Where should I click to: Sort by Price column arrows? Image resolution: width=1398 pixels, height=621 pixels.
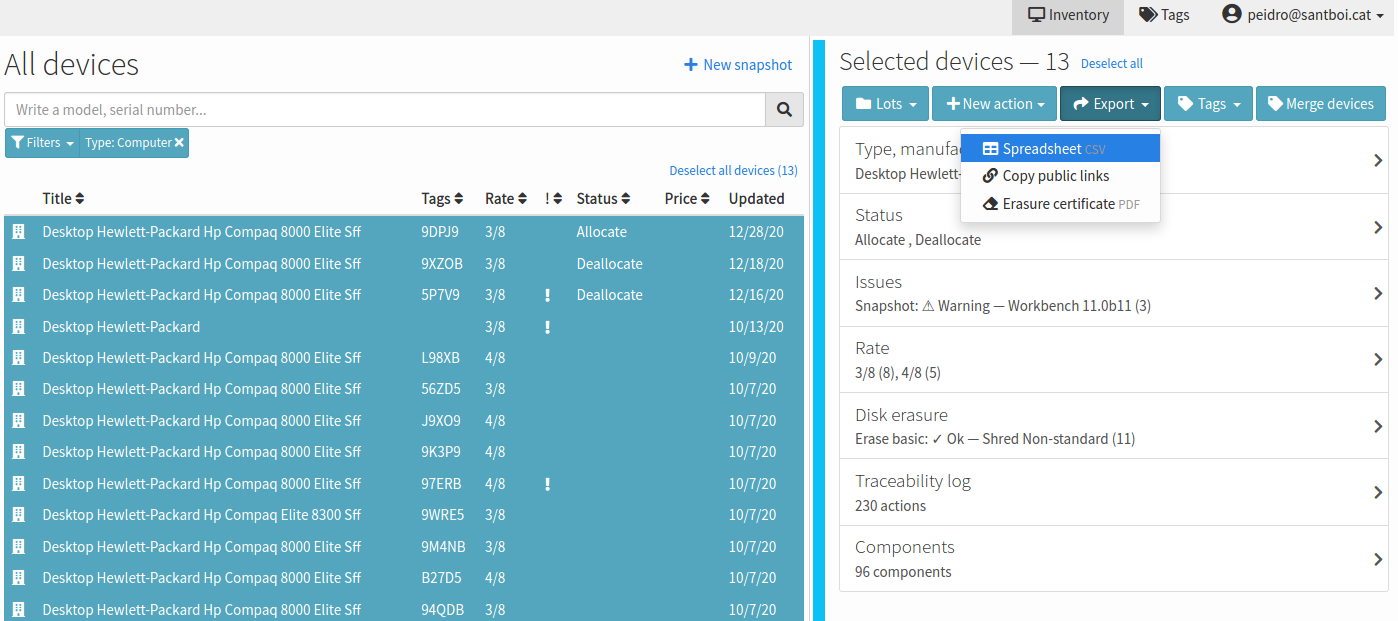[x=707, y=199]
